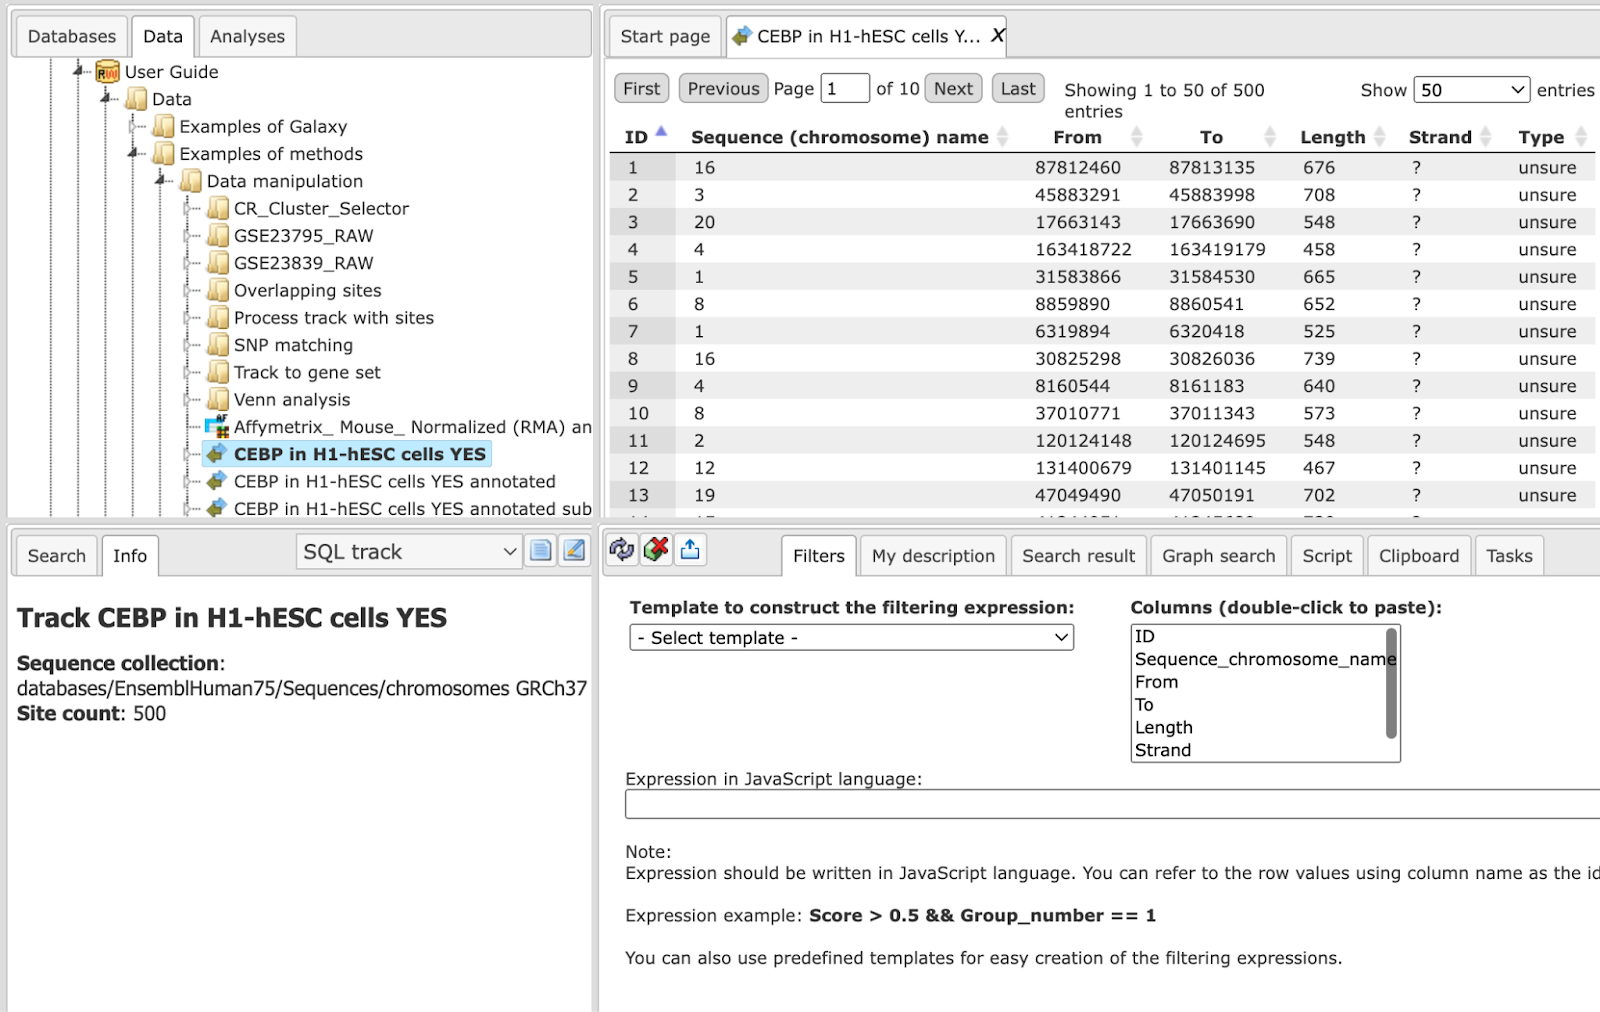Click the Examples of methods folder icon
Viewport: 1600px width, 1012px height.
(163, 153)
